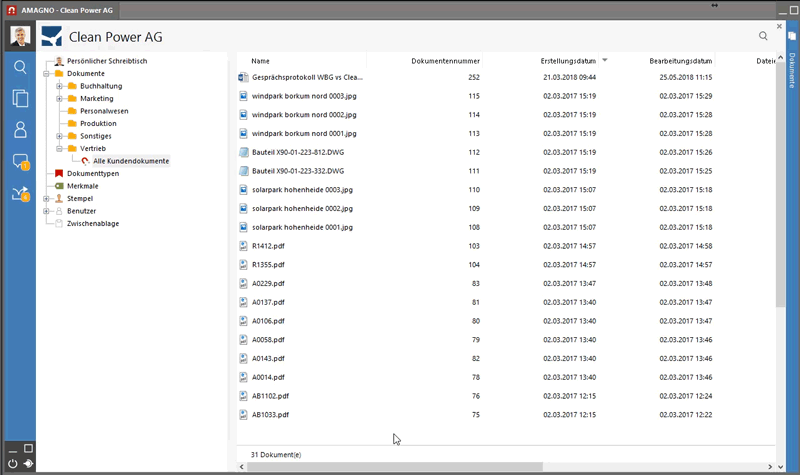Click the Stempel stamp icon
Image resolution: width=800 pixels, height=475 pixels.
(59, 198)
